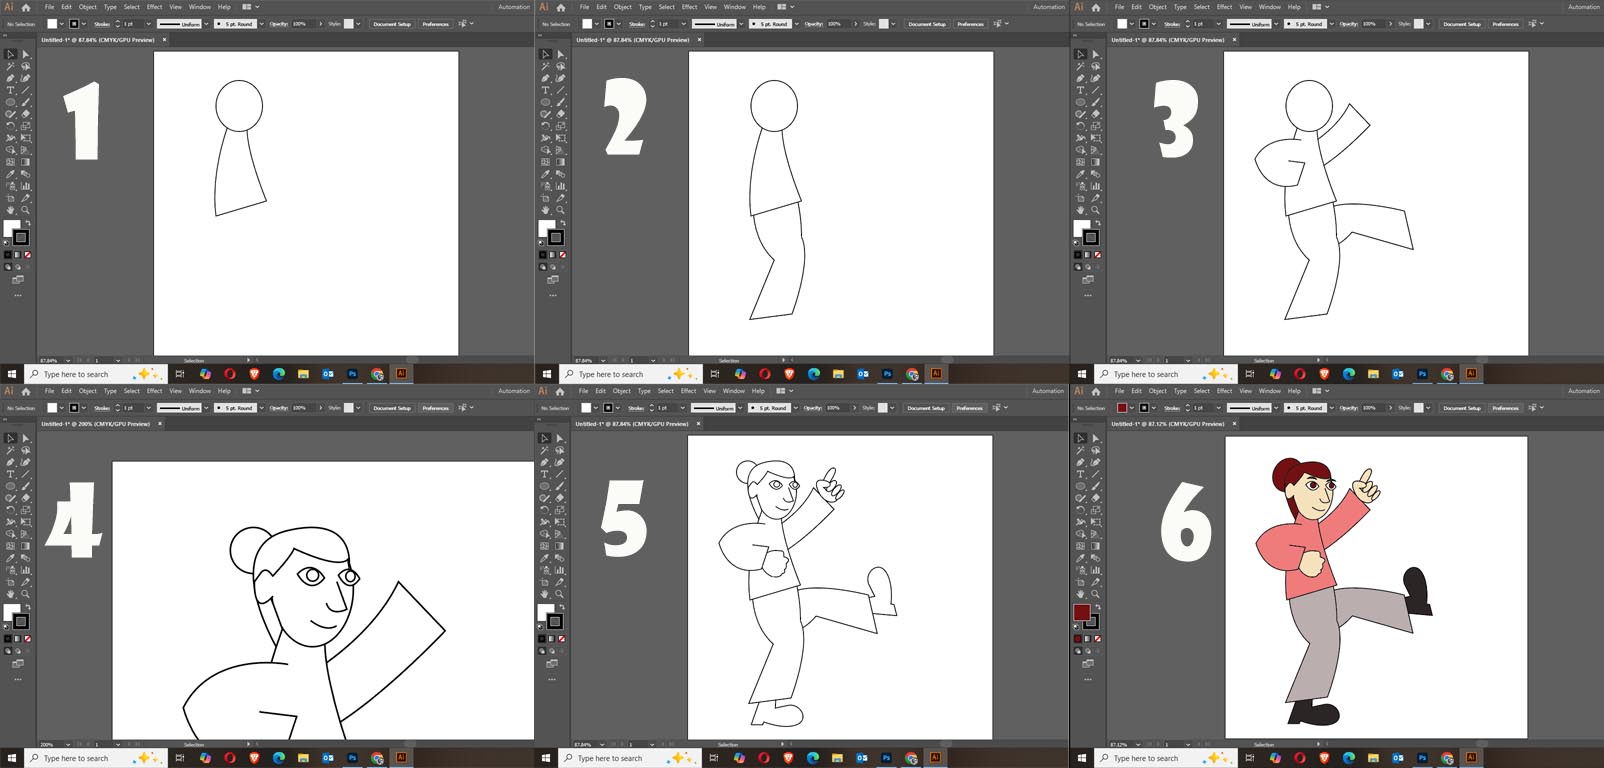Set None color mode in step 1 toolbar
Screen dimensions: 1604x768
(27, 255)
